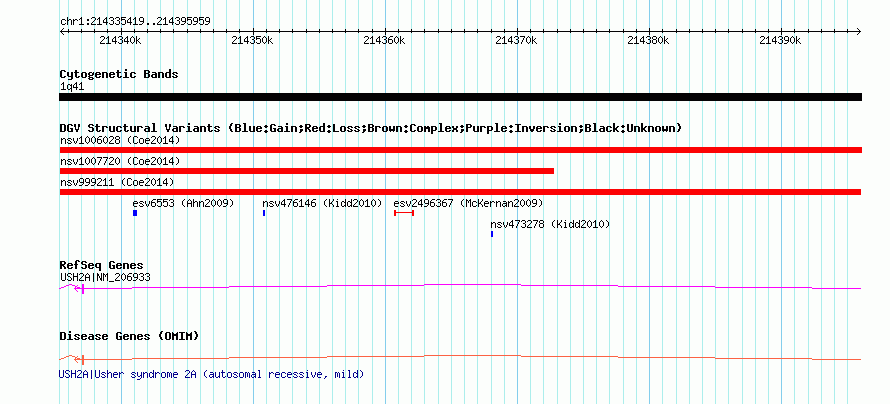The width and height of the screenshot is (890, 404).
Task: Click the 214350k ruler tick label
Action: 253,40
